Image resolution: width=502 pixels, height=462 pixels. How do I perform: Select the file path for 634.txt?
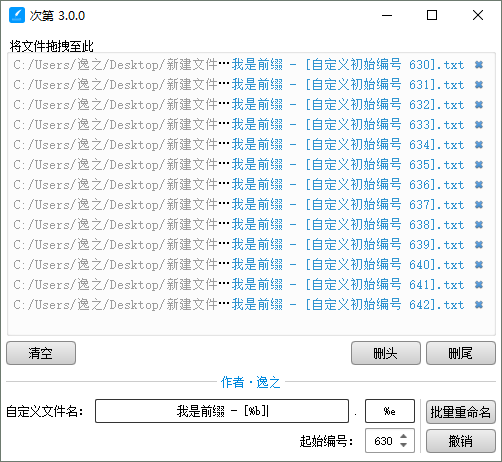(239, 145)
